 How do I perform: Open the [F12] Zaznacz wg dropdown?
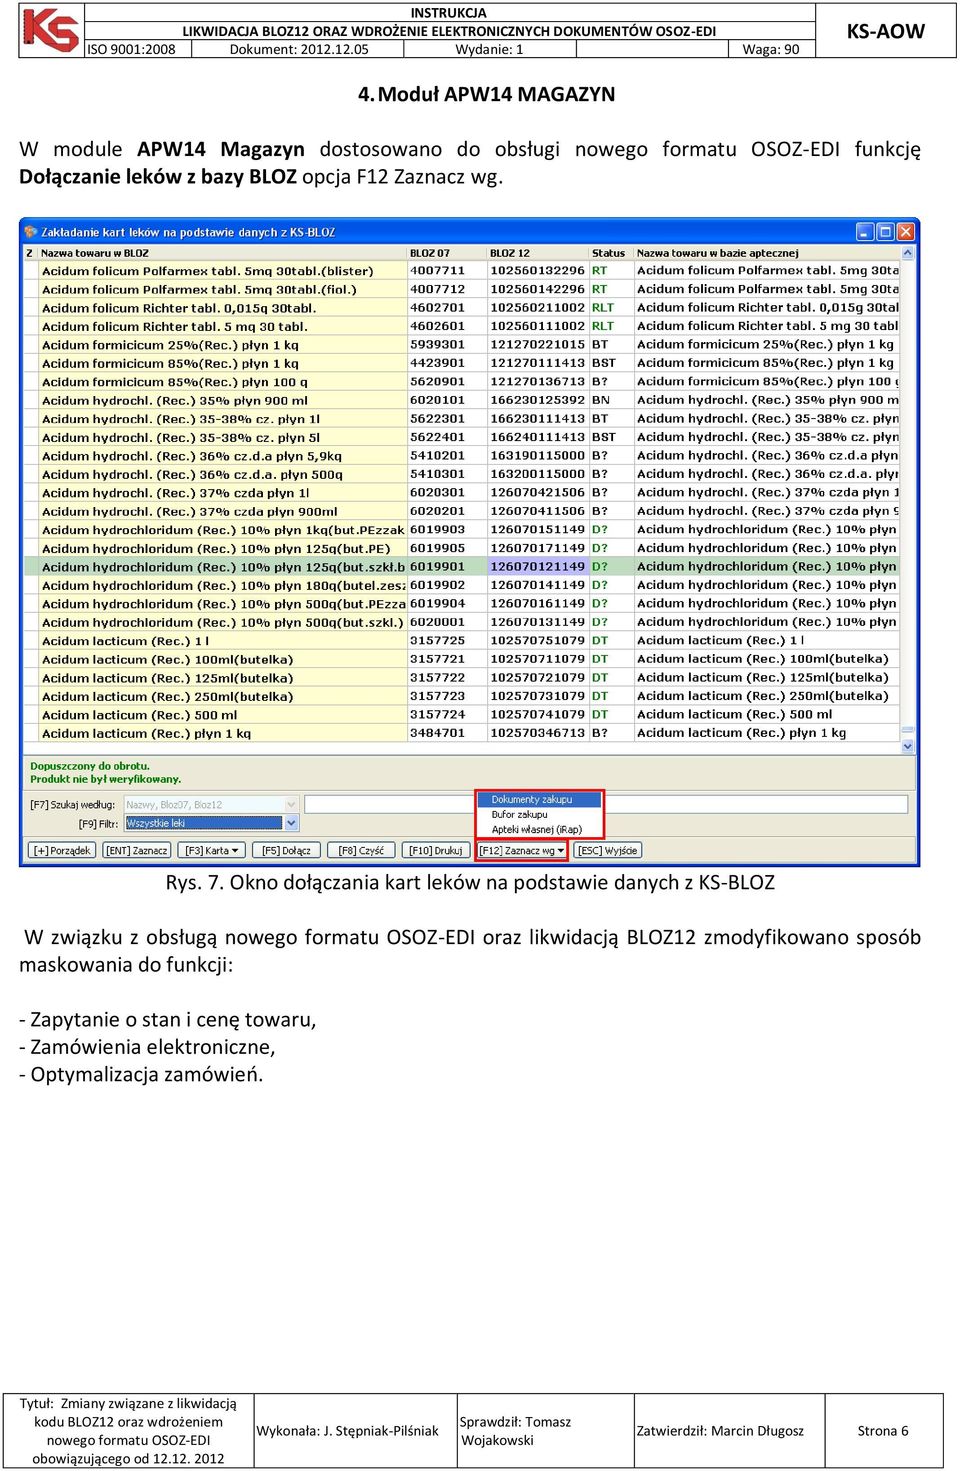521,851
